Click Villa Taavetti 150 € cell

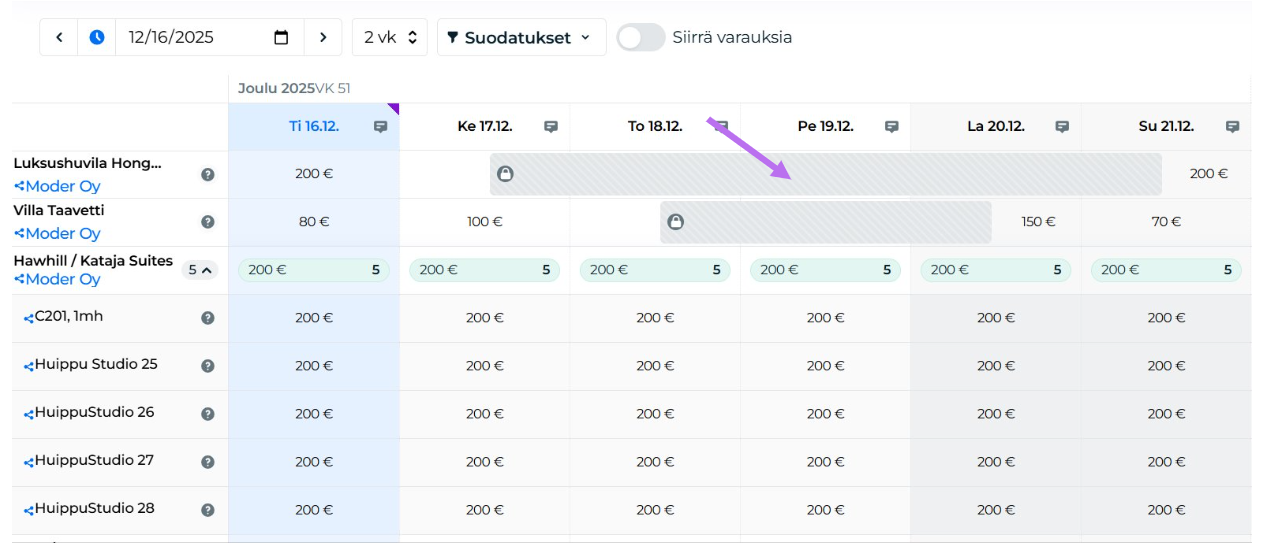1038,222
